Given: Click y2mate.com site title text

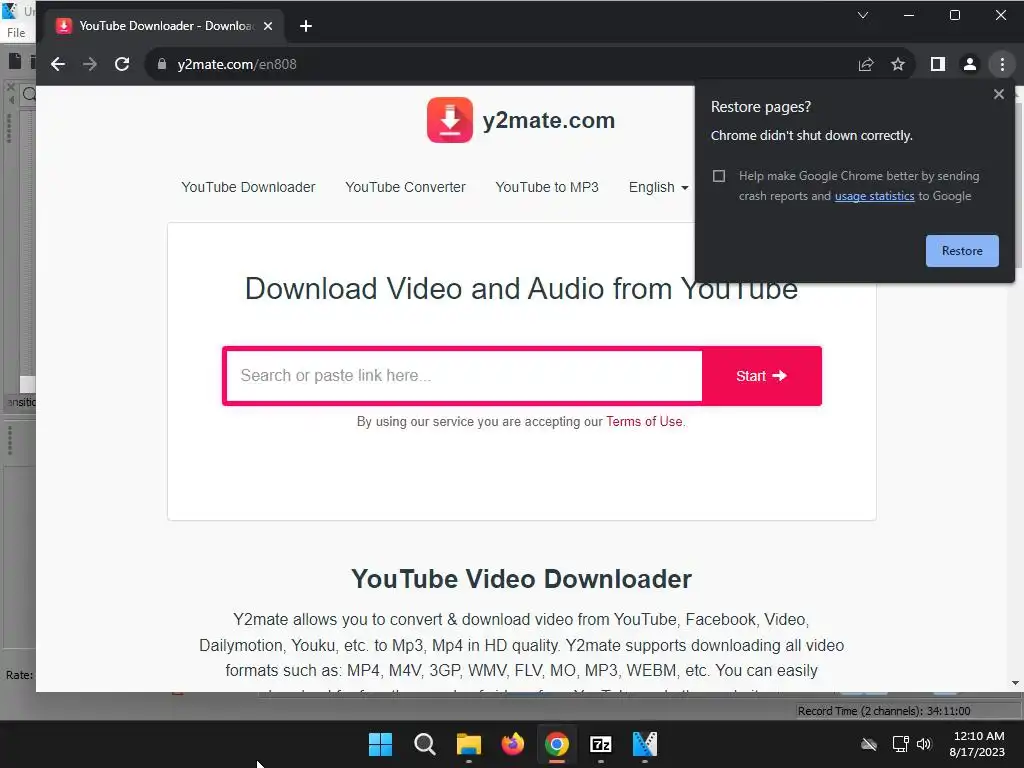Looking at the screenshot, I should point(549,121).
